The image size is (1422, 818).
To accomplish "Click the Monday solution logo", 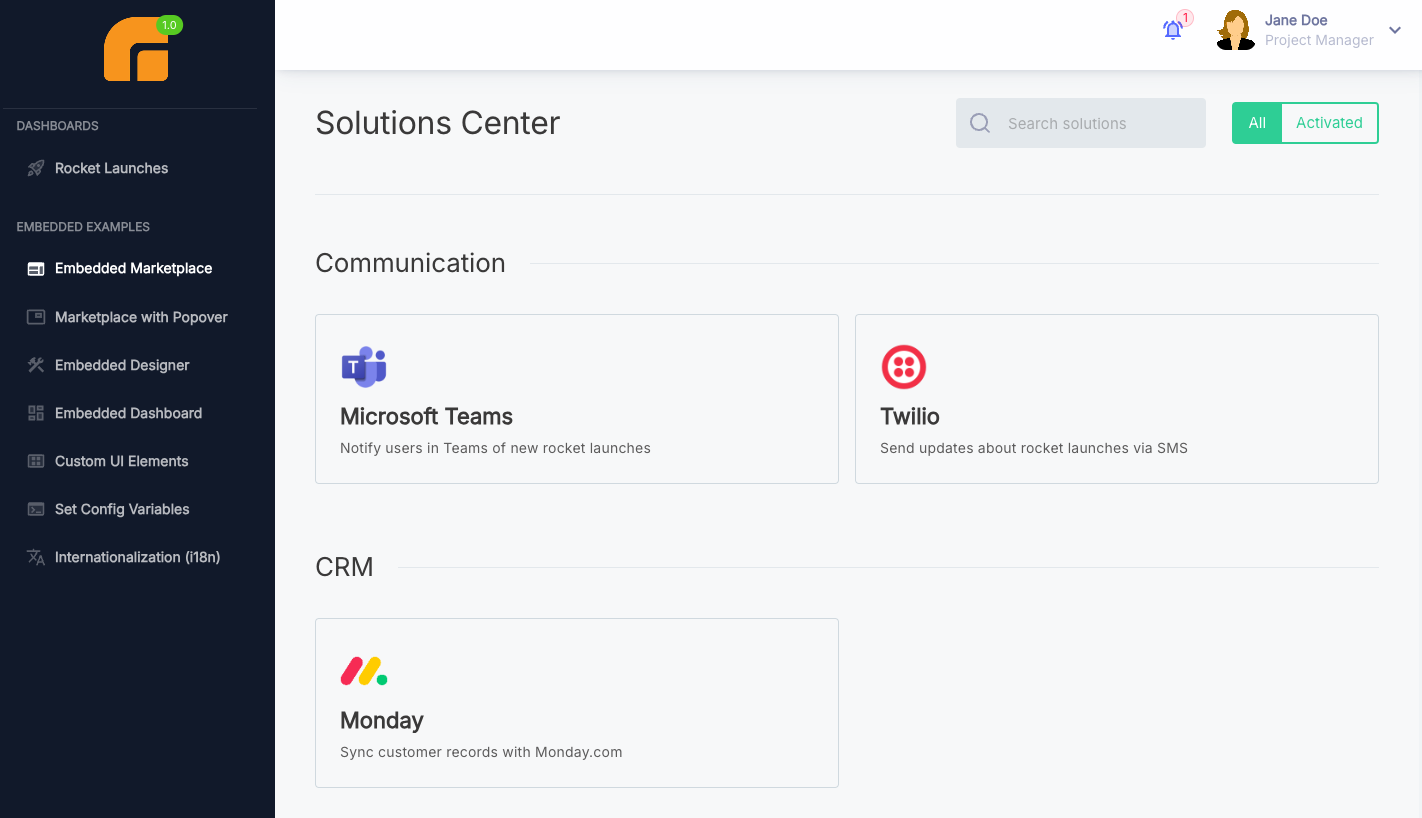I will point(364,671).
